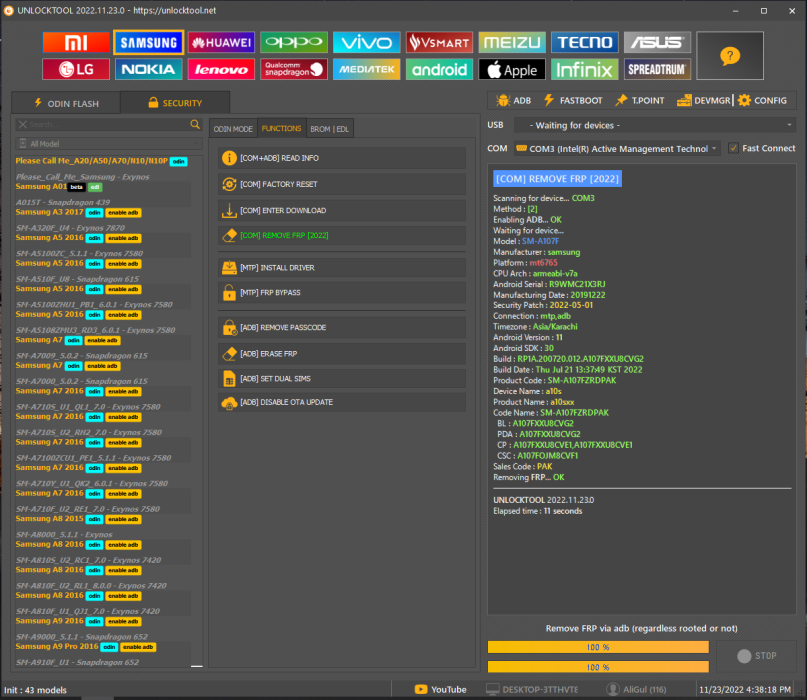Choose the Huawei brand logo
807x700 pixels.
[221, 43]
